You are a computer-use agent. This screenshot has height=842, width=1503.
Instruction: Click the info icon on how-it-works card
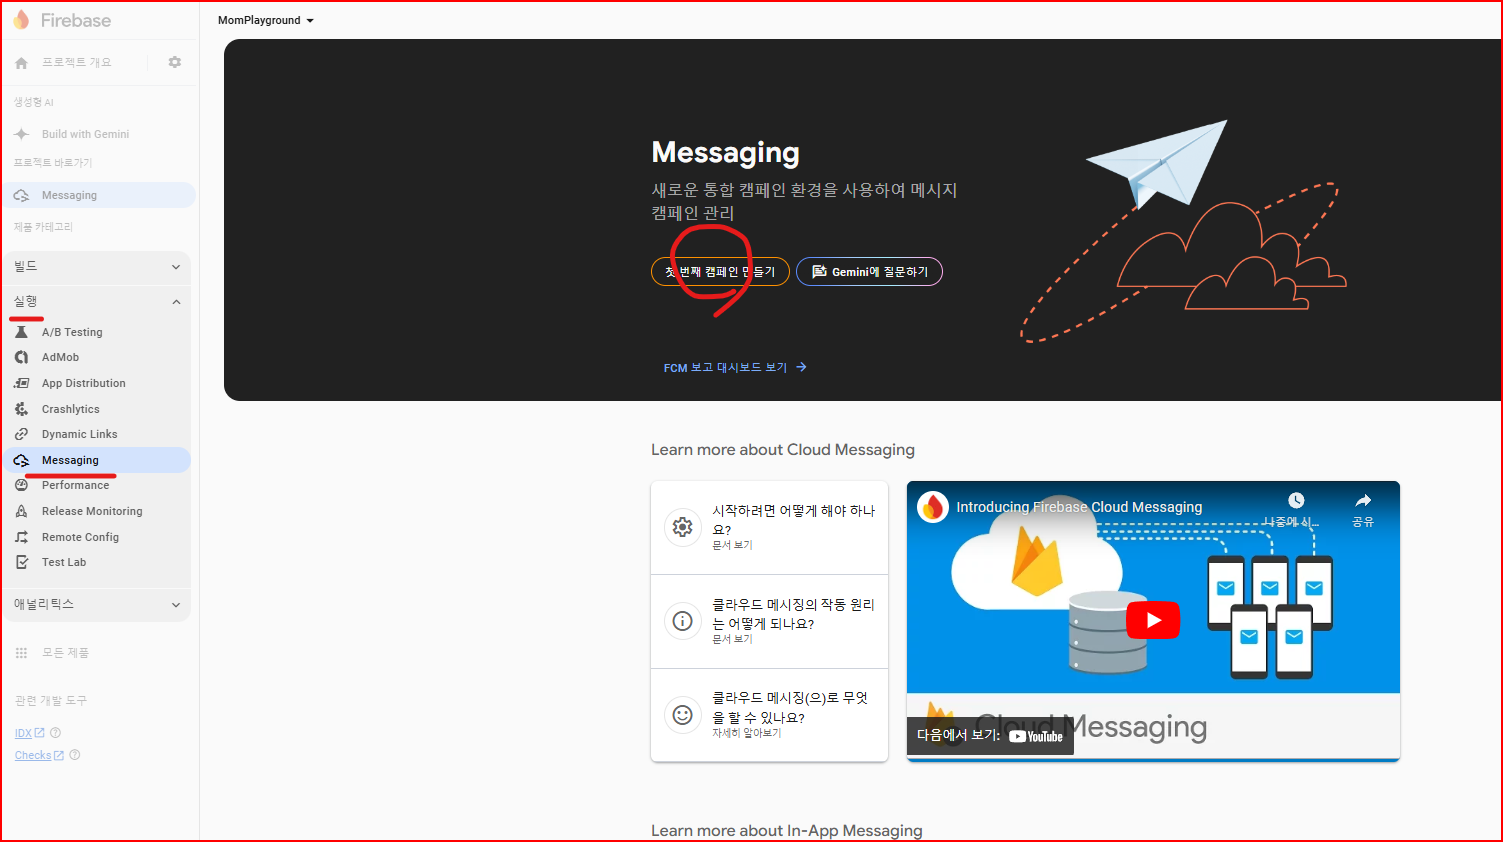tap(683, 621)
